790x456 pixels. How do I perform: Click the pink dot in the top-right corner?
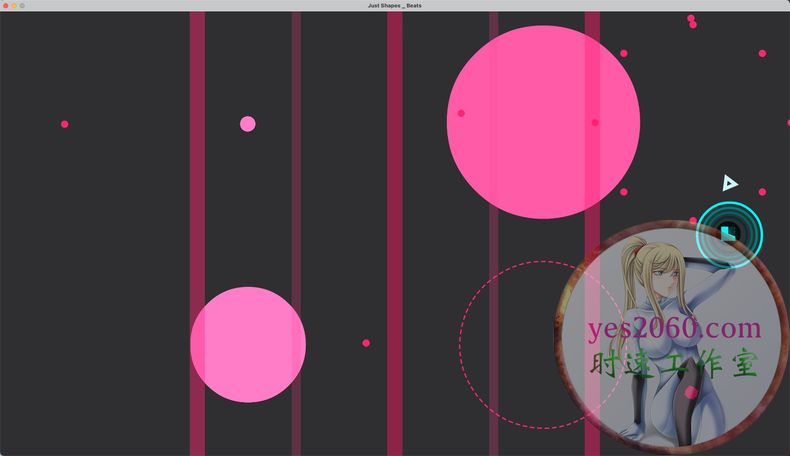click(762, 53)
